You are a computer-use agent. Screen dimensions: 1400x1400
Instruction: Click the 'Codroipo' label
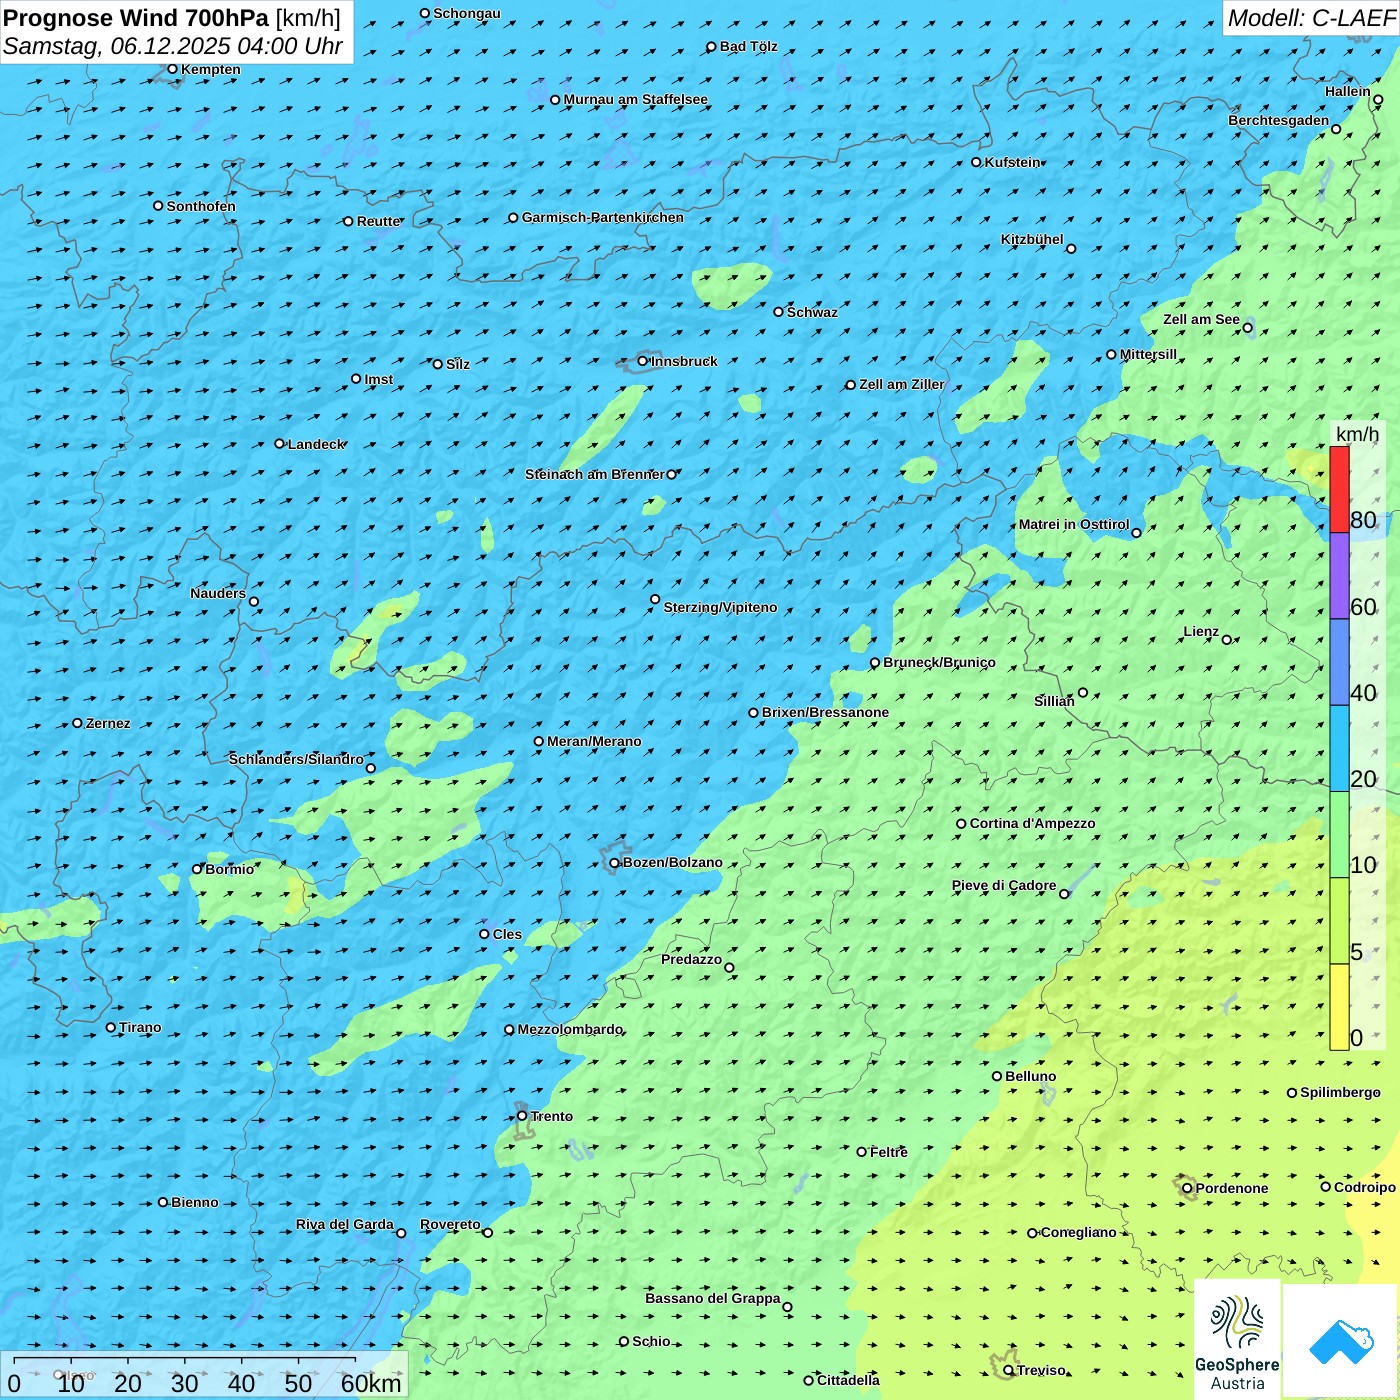1365,1187
